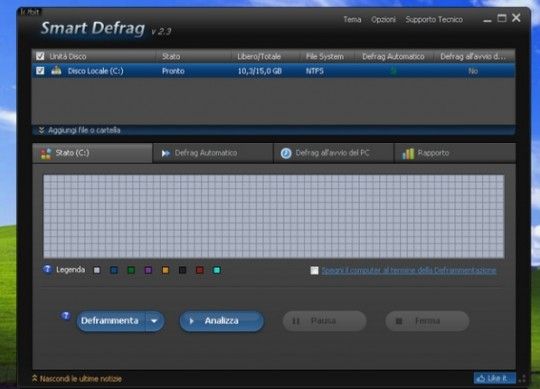The width and height of the screenshot is (540, 389).
Task: Click the purple legend color swatch
Action: [x=148, y=270]
